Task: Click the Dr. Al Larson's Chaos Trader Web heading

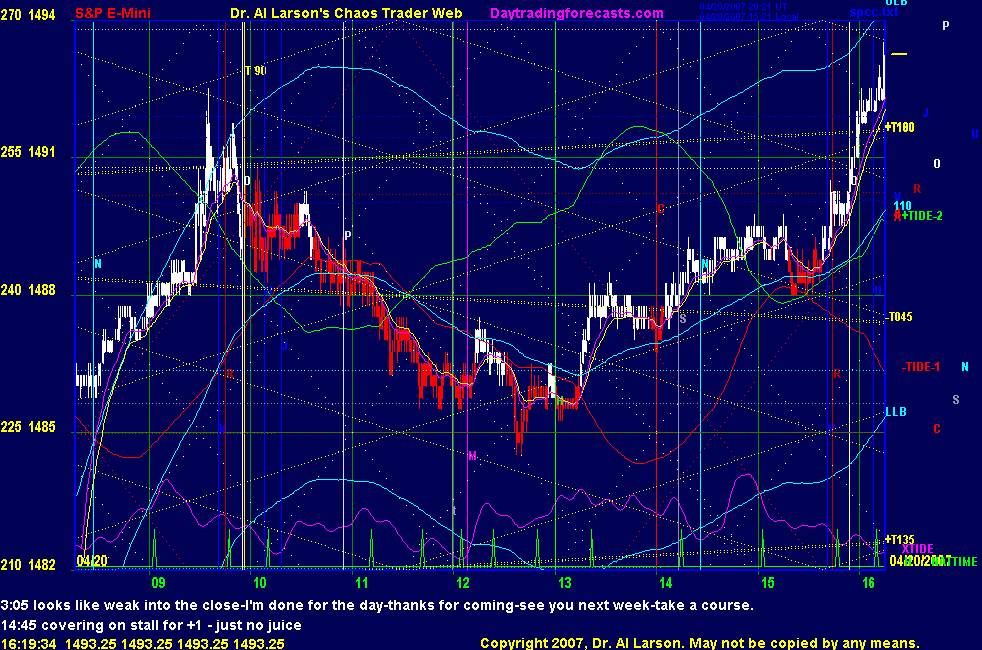Action: pyautogui.click(x=346, y=13)
